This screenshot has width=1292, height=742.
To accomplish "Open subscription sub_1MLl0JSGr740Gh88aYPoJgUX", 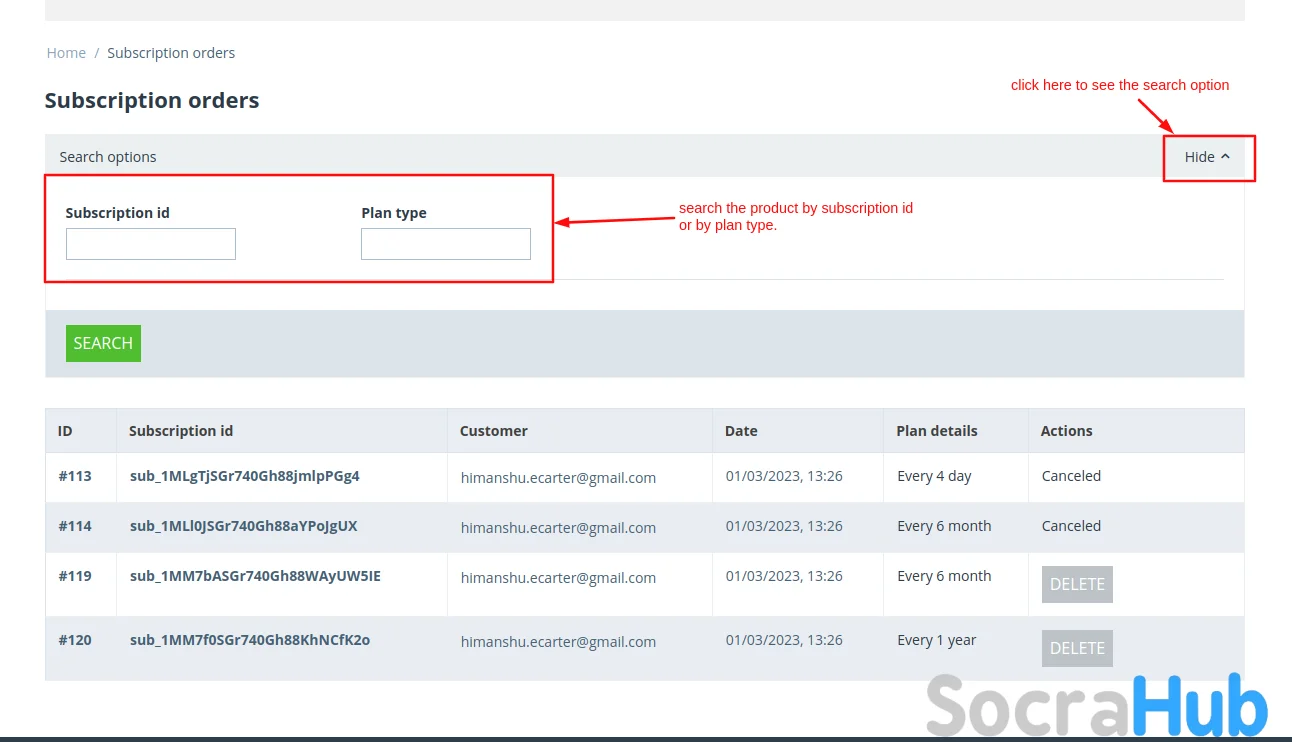I will (x=243, y=526).
